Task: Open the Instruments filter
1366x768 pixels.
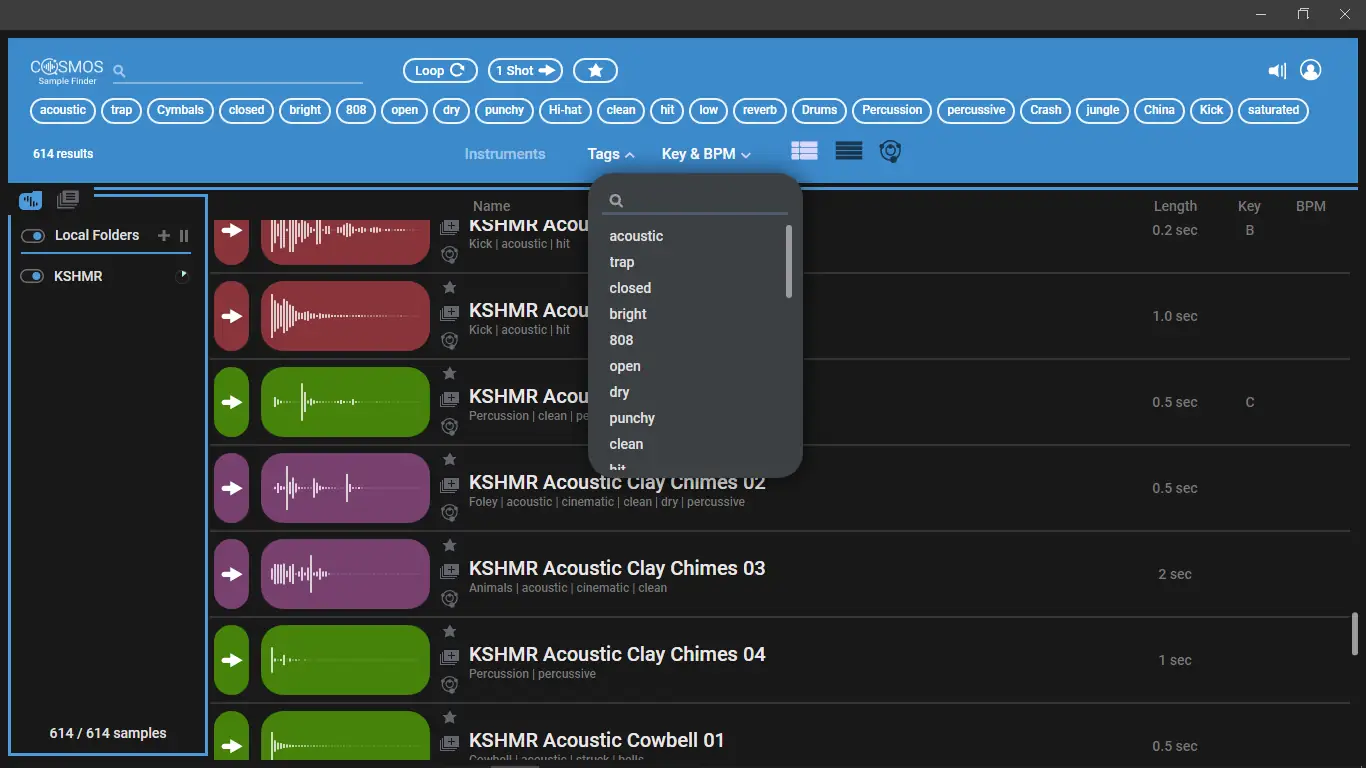Action: coord(505,154)
